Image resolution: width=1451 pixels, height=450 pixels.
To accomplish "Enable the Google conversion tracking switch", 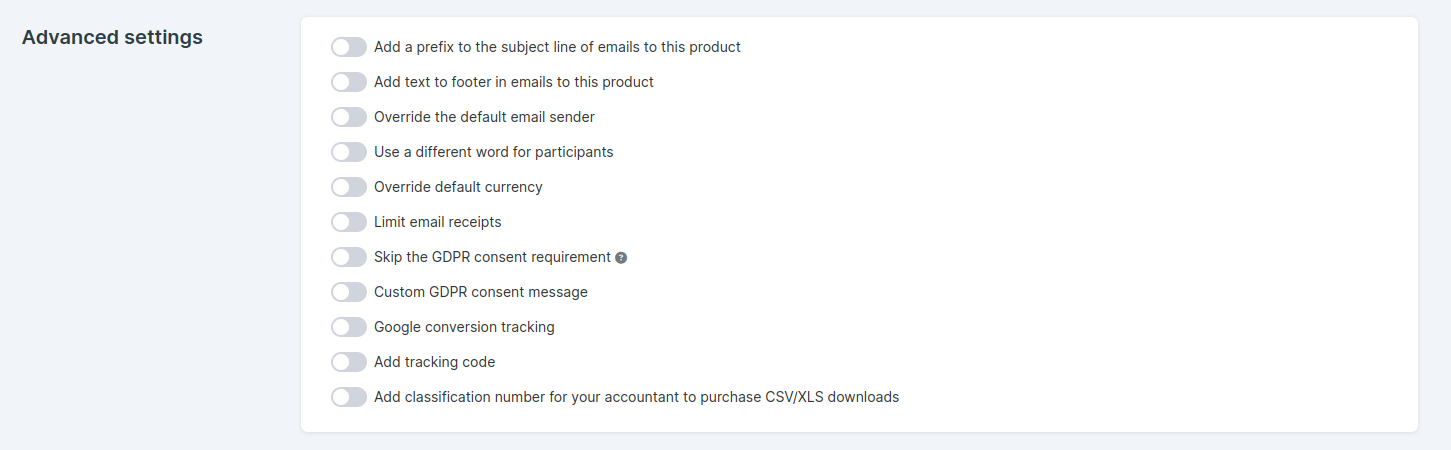I will point(349,327).
